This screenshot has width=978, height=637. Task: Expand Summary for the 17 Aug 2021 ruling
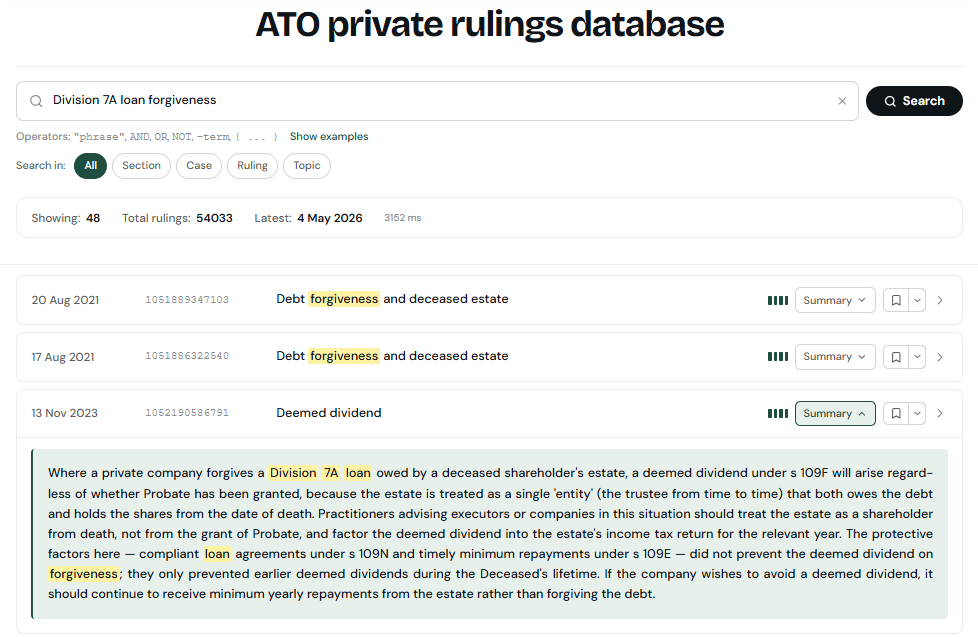pyautogui.click(x=835, y=357)
